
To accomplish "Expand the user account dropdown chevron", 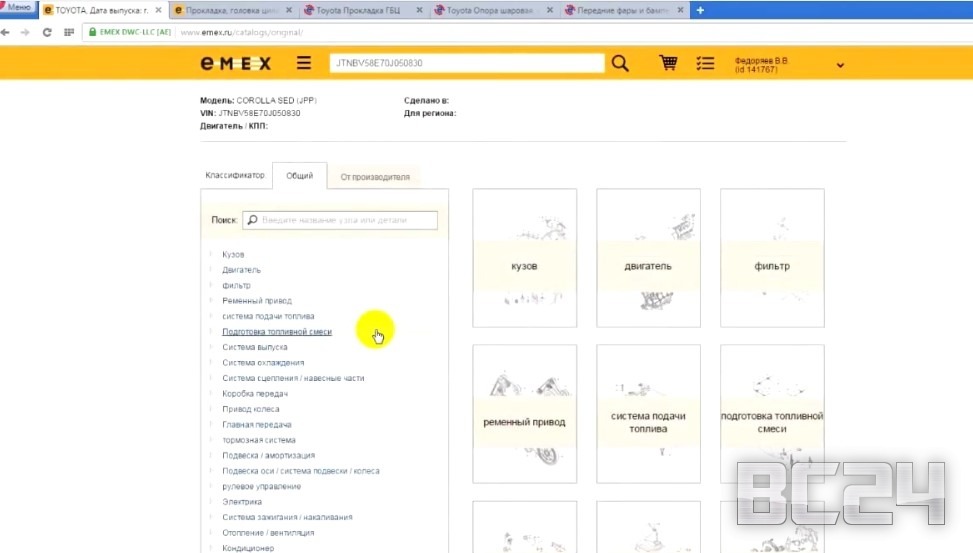I will pyautogui.click(x=840, y=66).
